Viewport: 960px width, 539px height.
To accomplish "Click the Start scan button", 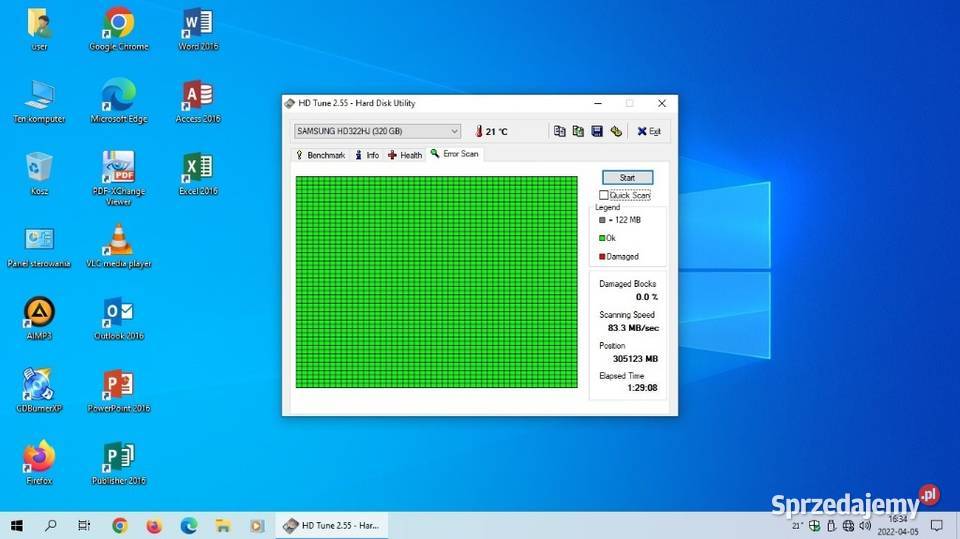I will [628, 178].
